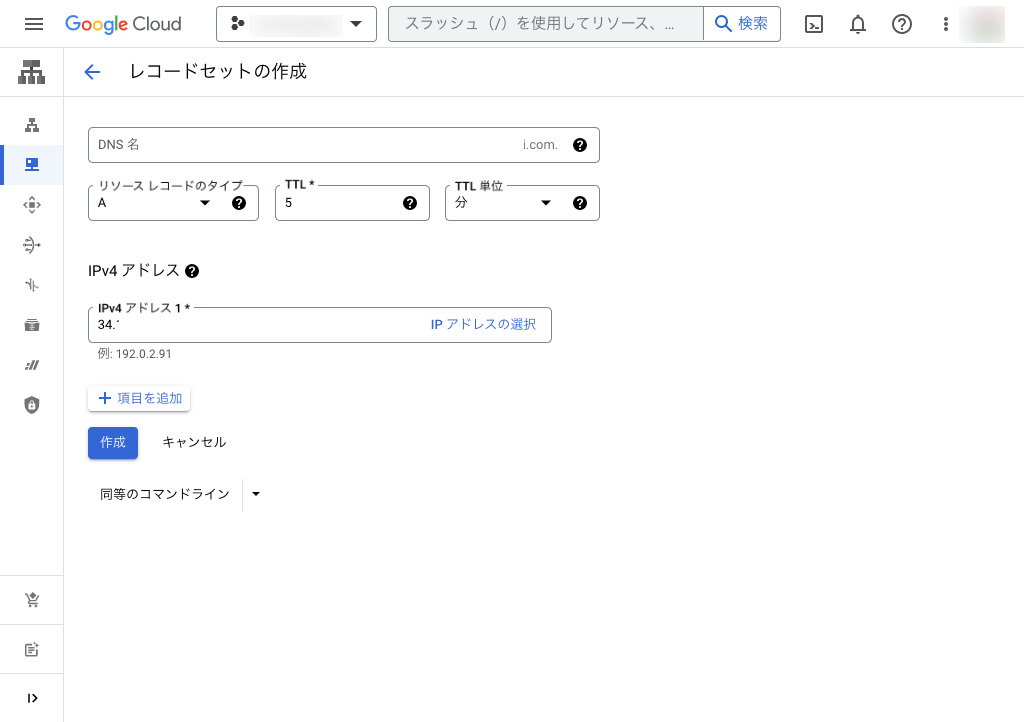The image size is (1024, 722).
Task: Expand the 同等のコマンドライン dropdown arrow
Action: click(x=256, y=494)
